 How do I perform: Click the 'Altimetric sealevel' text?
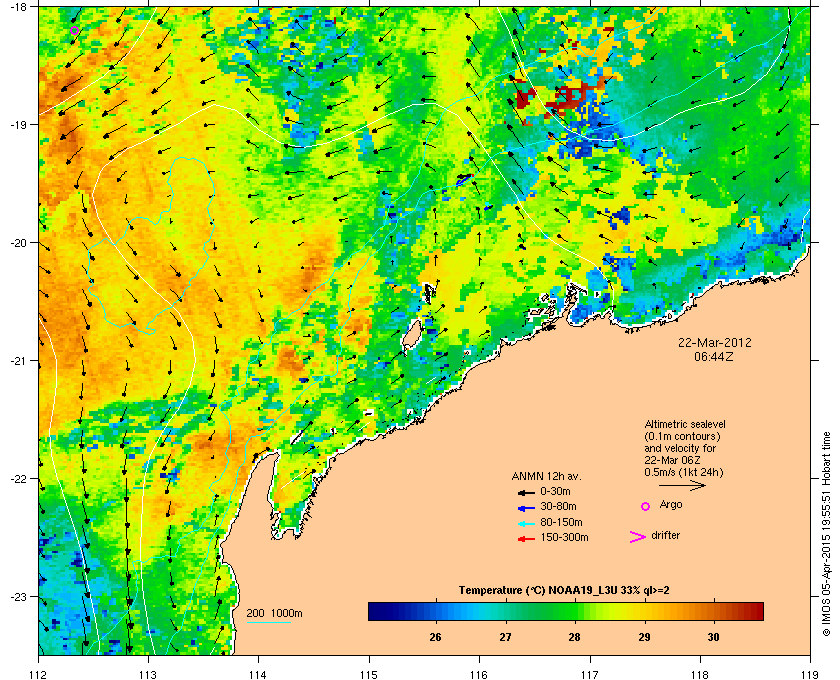coord(685,424)
